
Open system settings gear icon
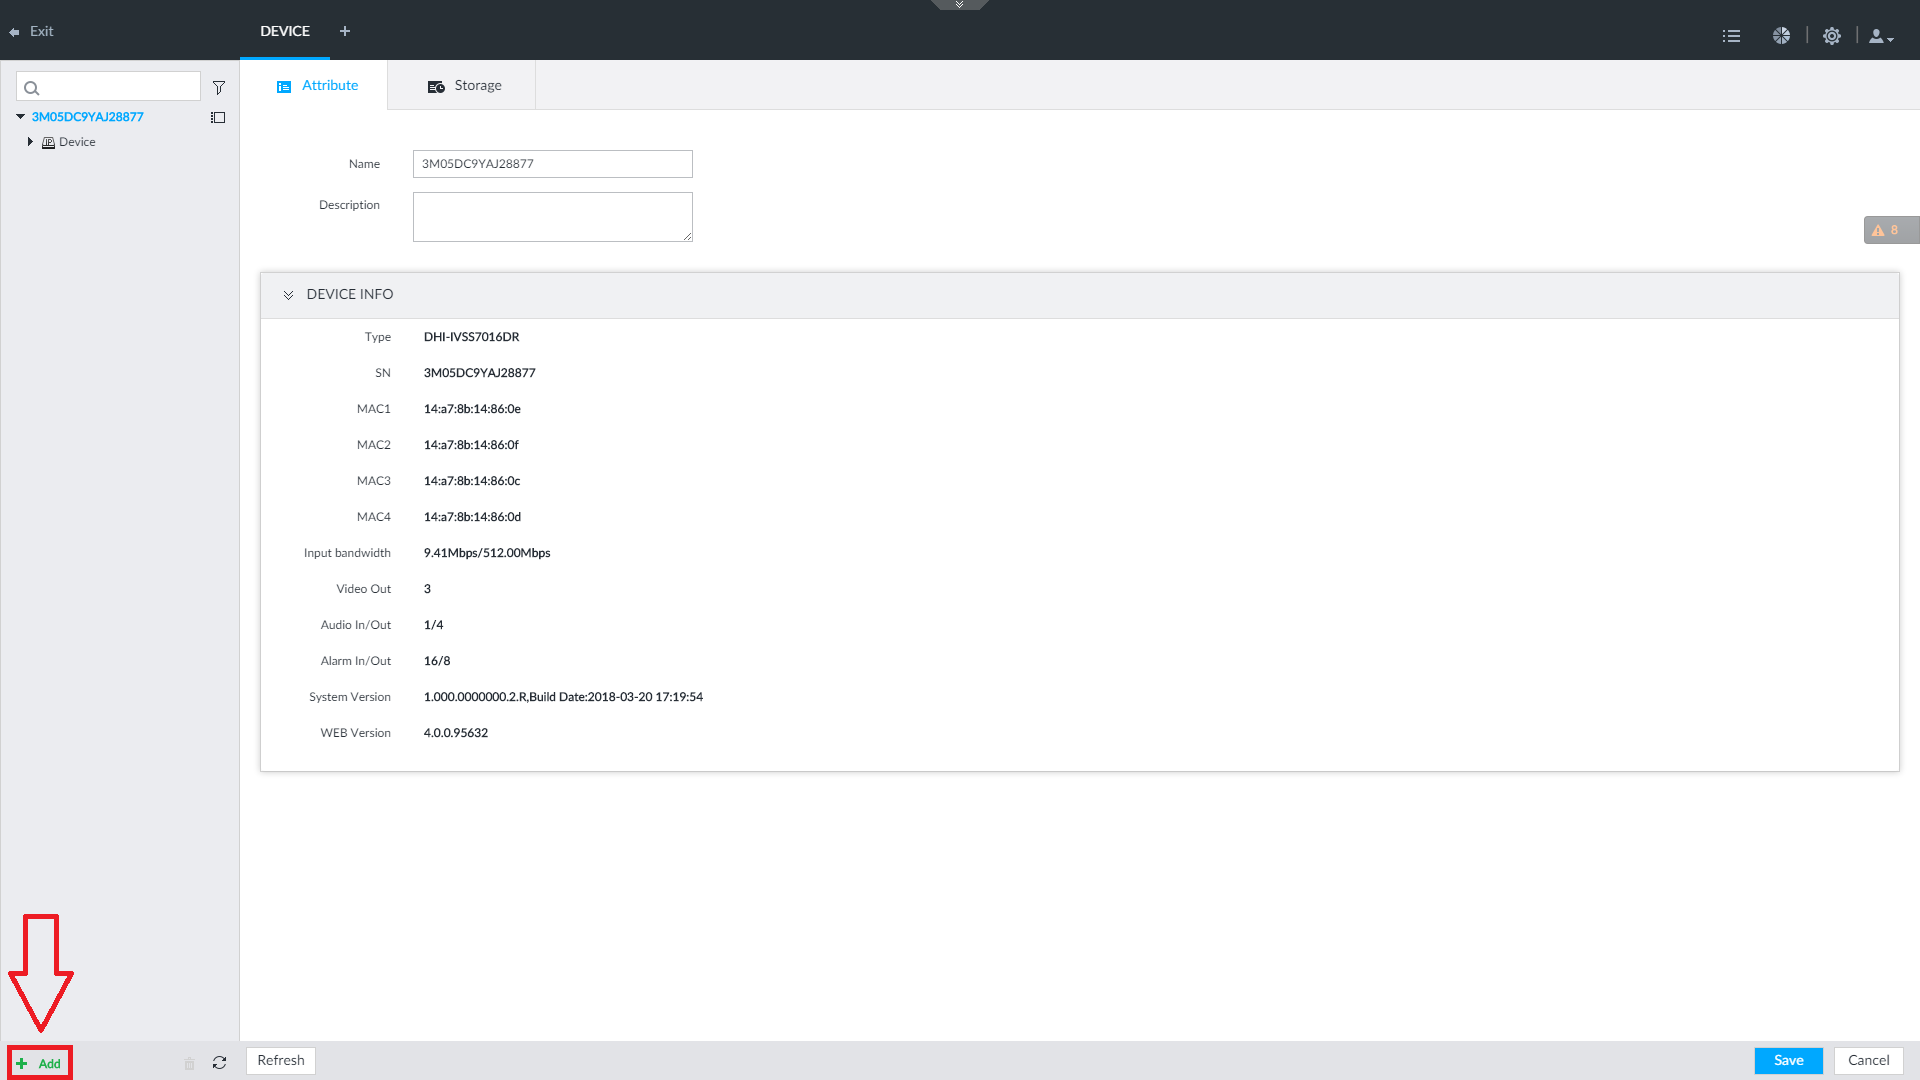1831,36
